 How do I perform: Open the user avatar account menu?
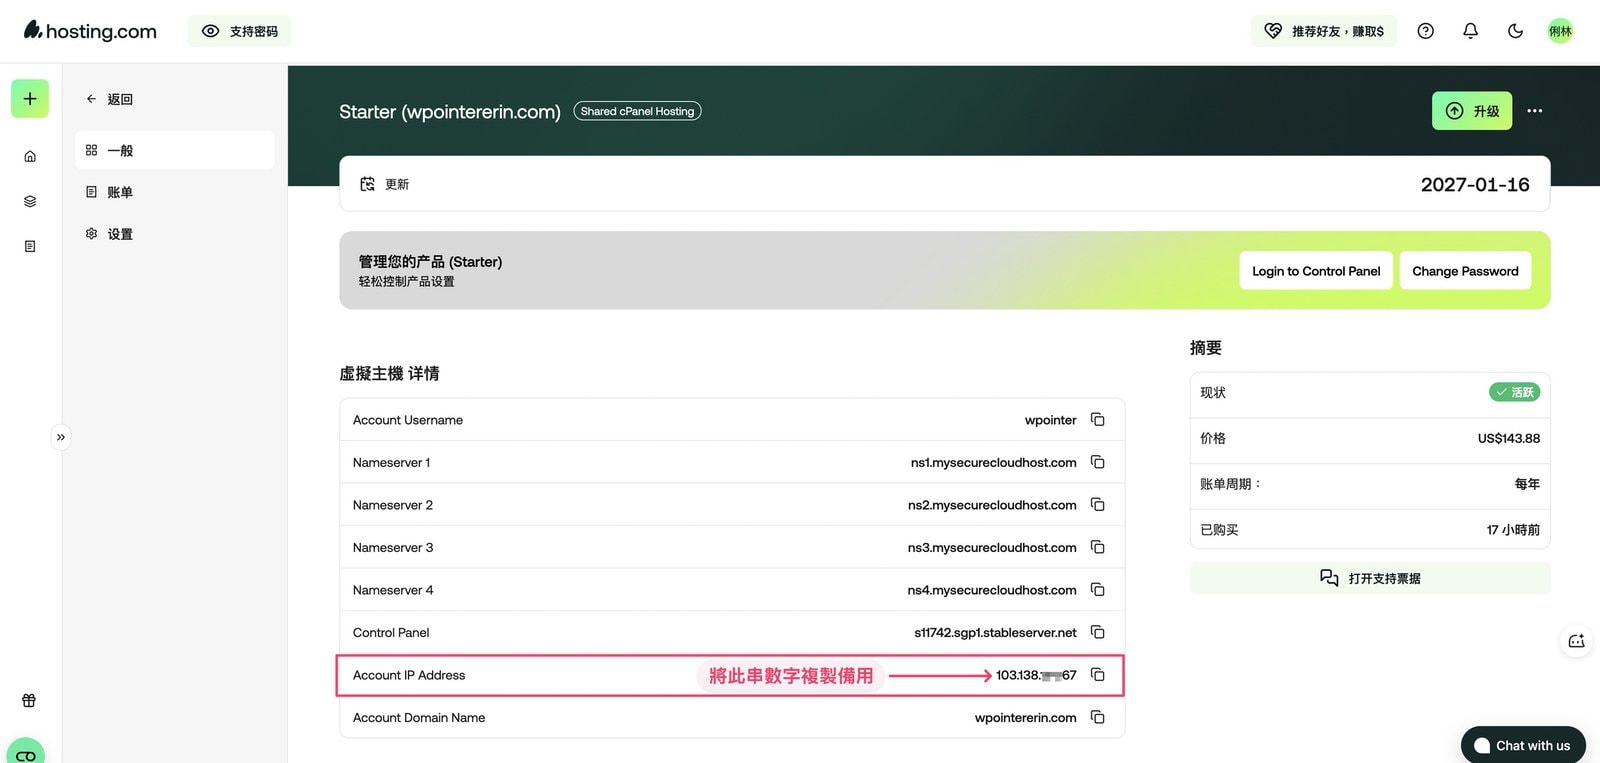[x=1560, y=31]
